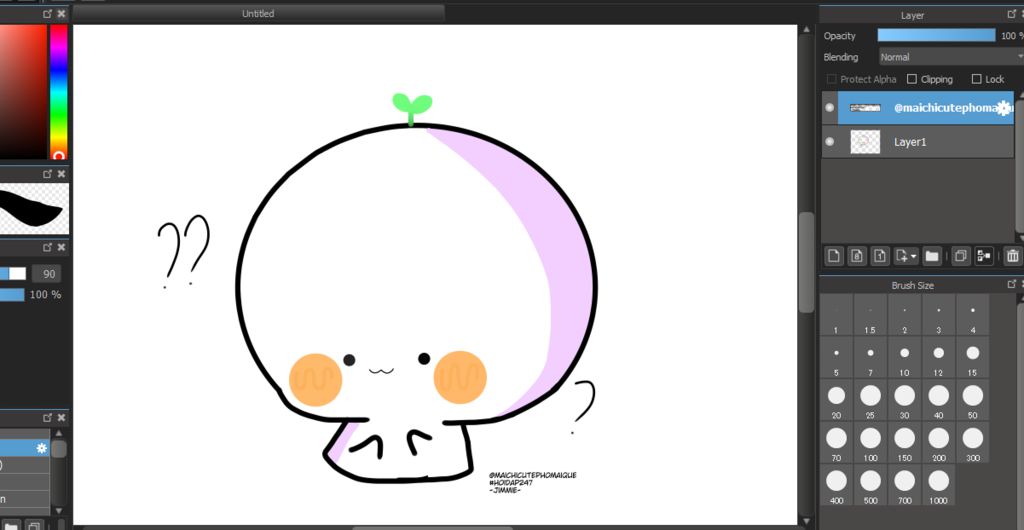
Task: Click the brush stroke preview
Action: coord(34,209)
